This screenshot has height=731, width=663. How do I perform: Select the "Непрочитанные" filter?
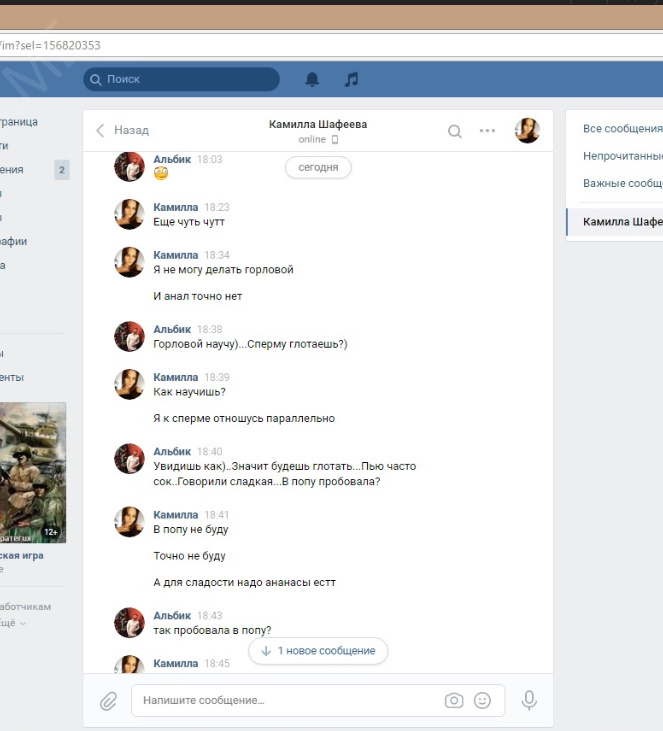tap(622, 156)
